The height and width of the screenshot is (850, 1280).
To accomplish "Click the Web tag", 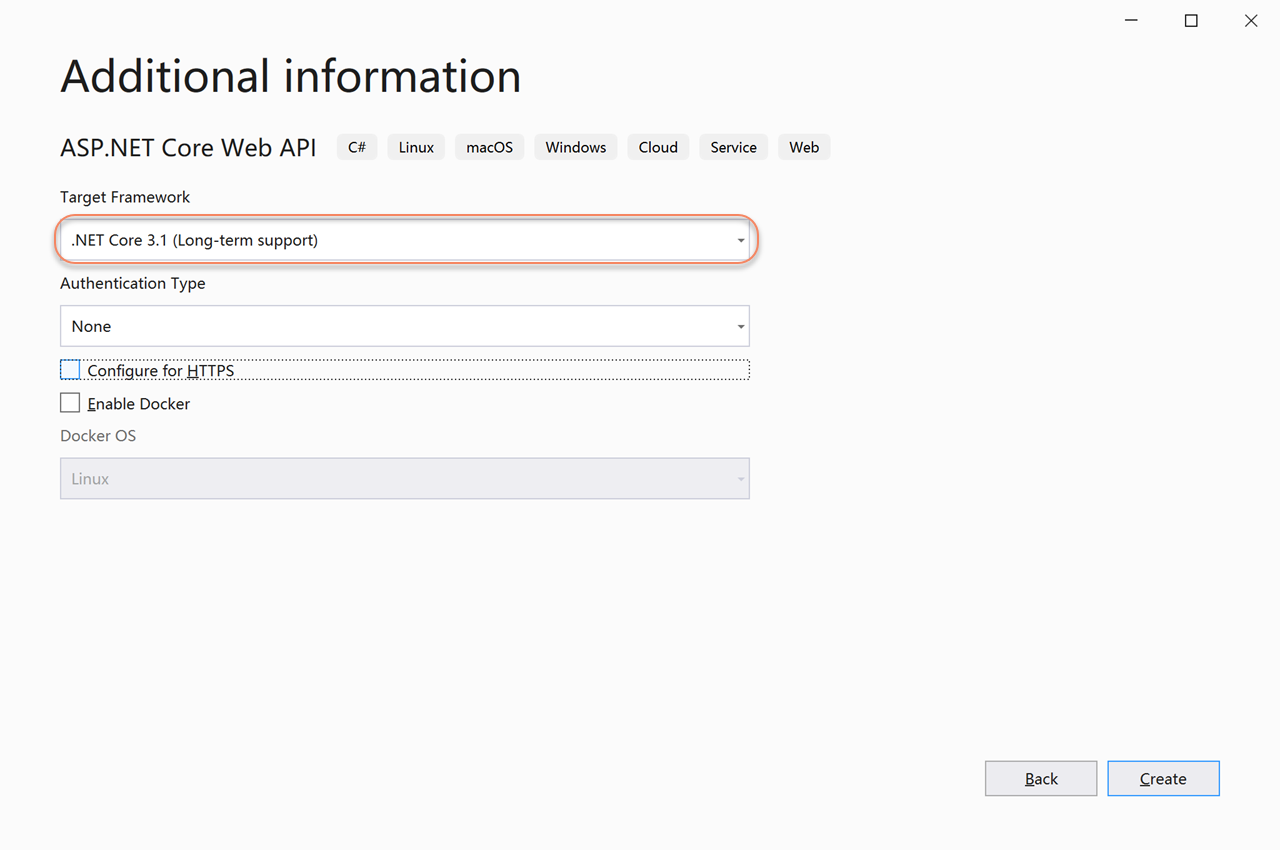I will [x=804, y=147].
